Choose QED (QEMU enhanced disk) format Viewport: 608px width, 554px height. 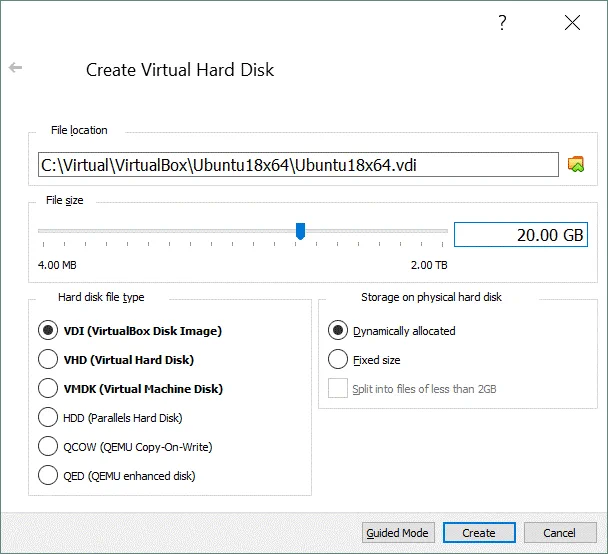pyautogui.click(x=47, y=475)
